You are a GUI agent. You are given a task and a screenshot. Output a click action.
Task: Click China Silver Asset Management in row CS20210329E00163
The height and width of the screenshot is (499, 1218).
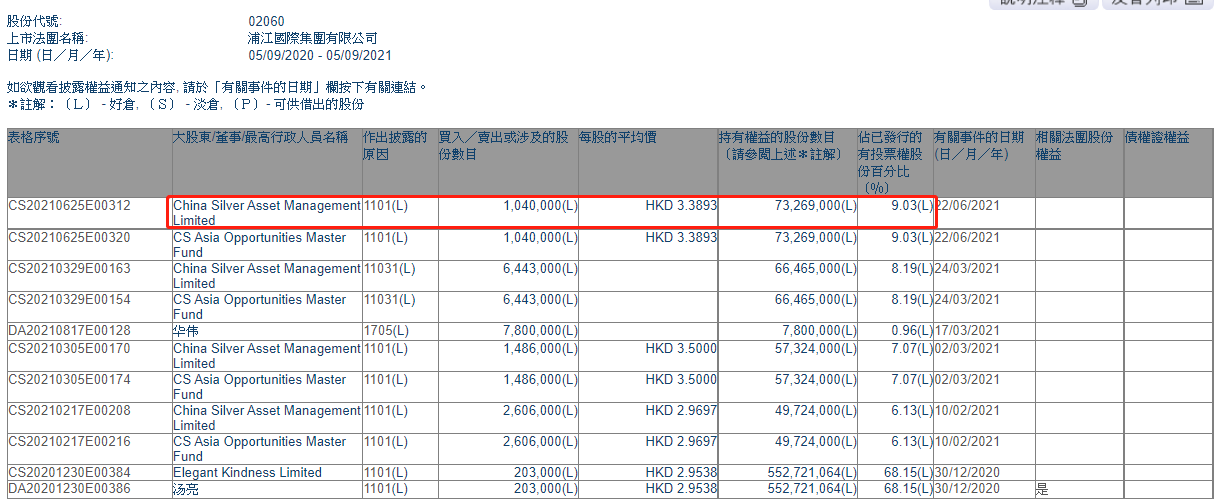point(266,276)
